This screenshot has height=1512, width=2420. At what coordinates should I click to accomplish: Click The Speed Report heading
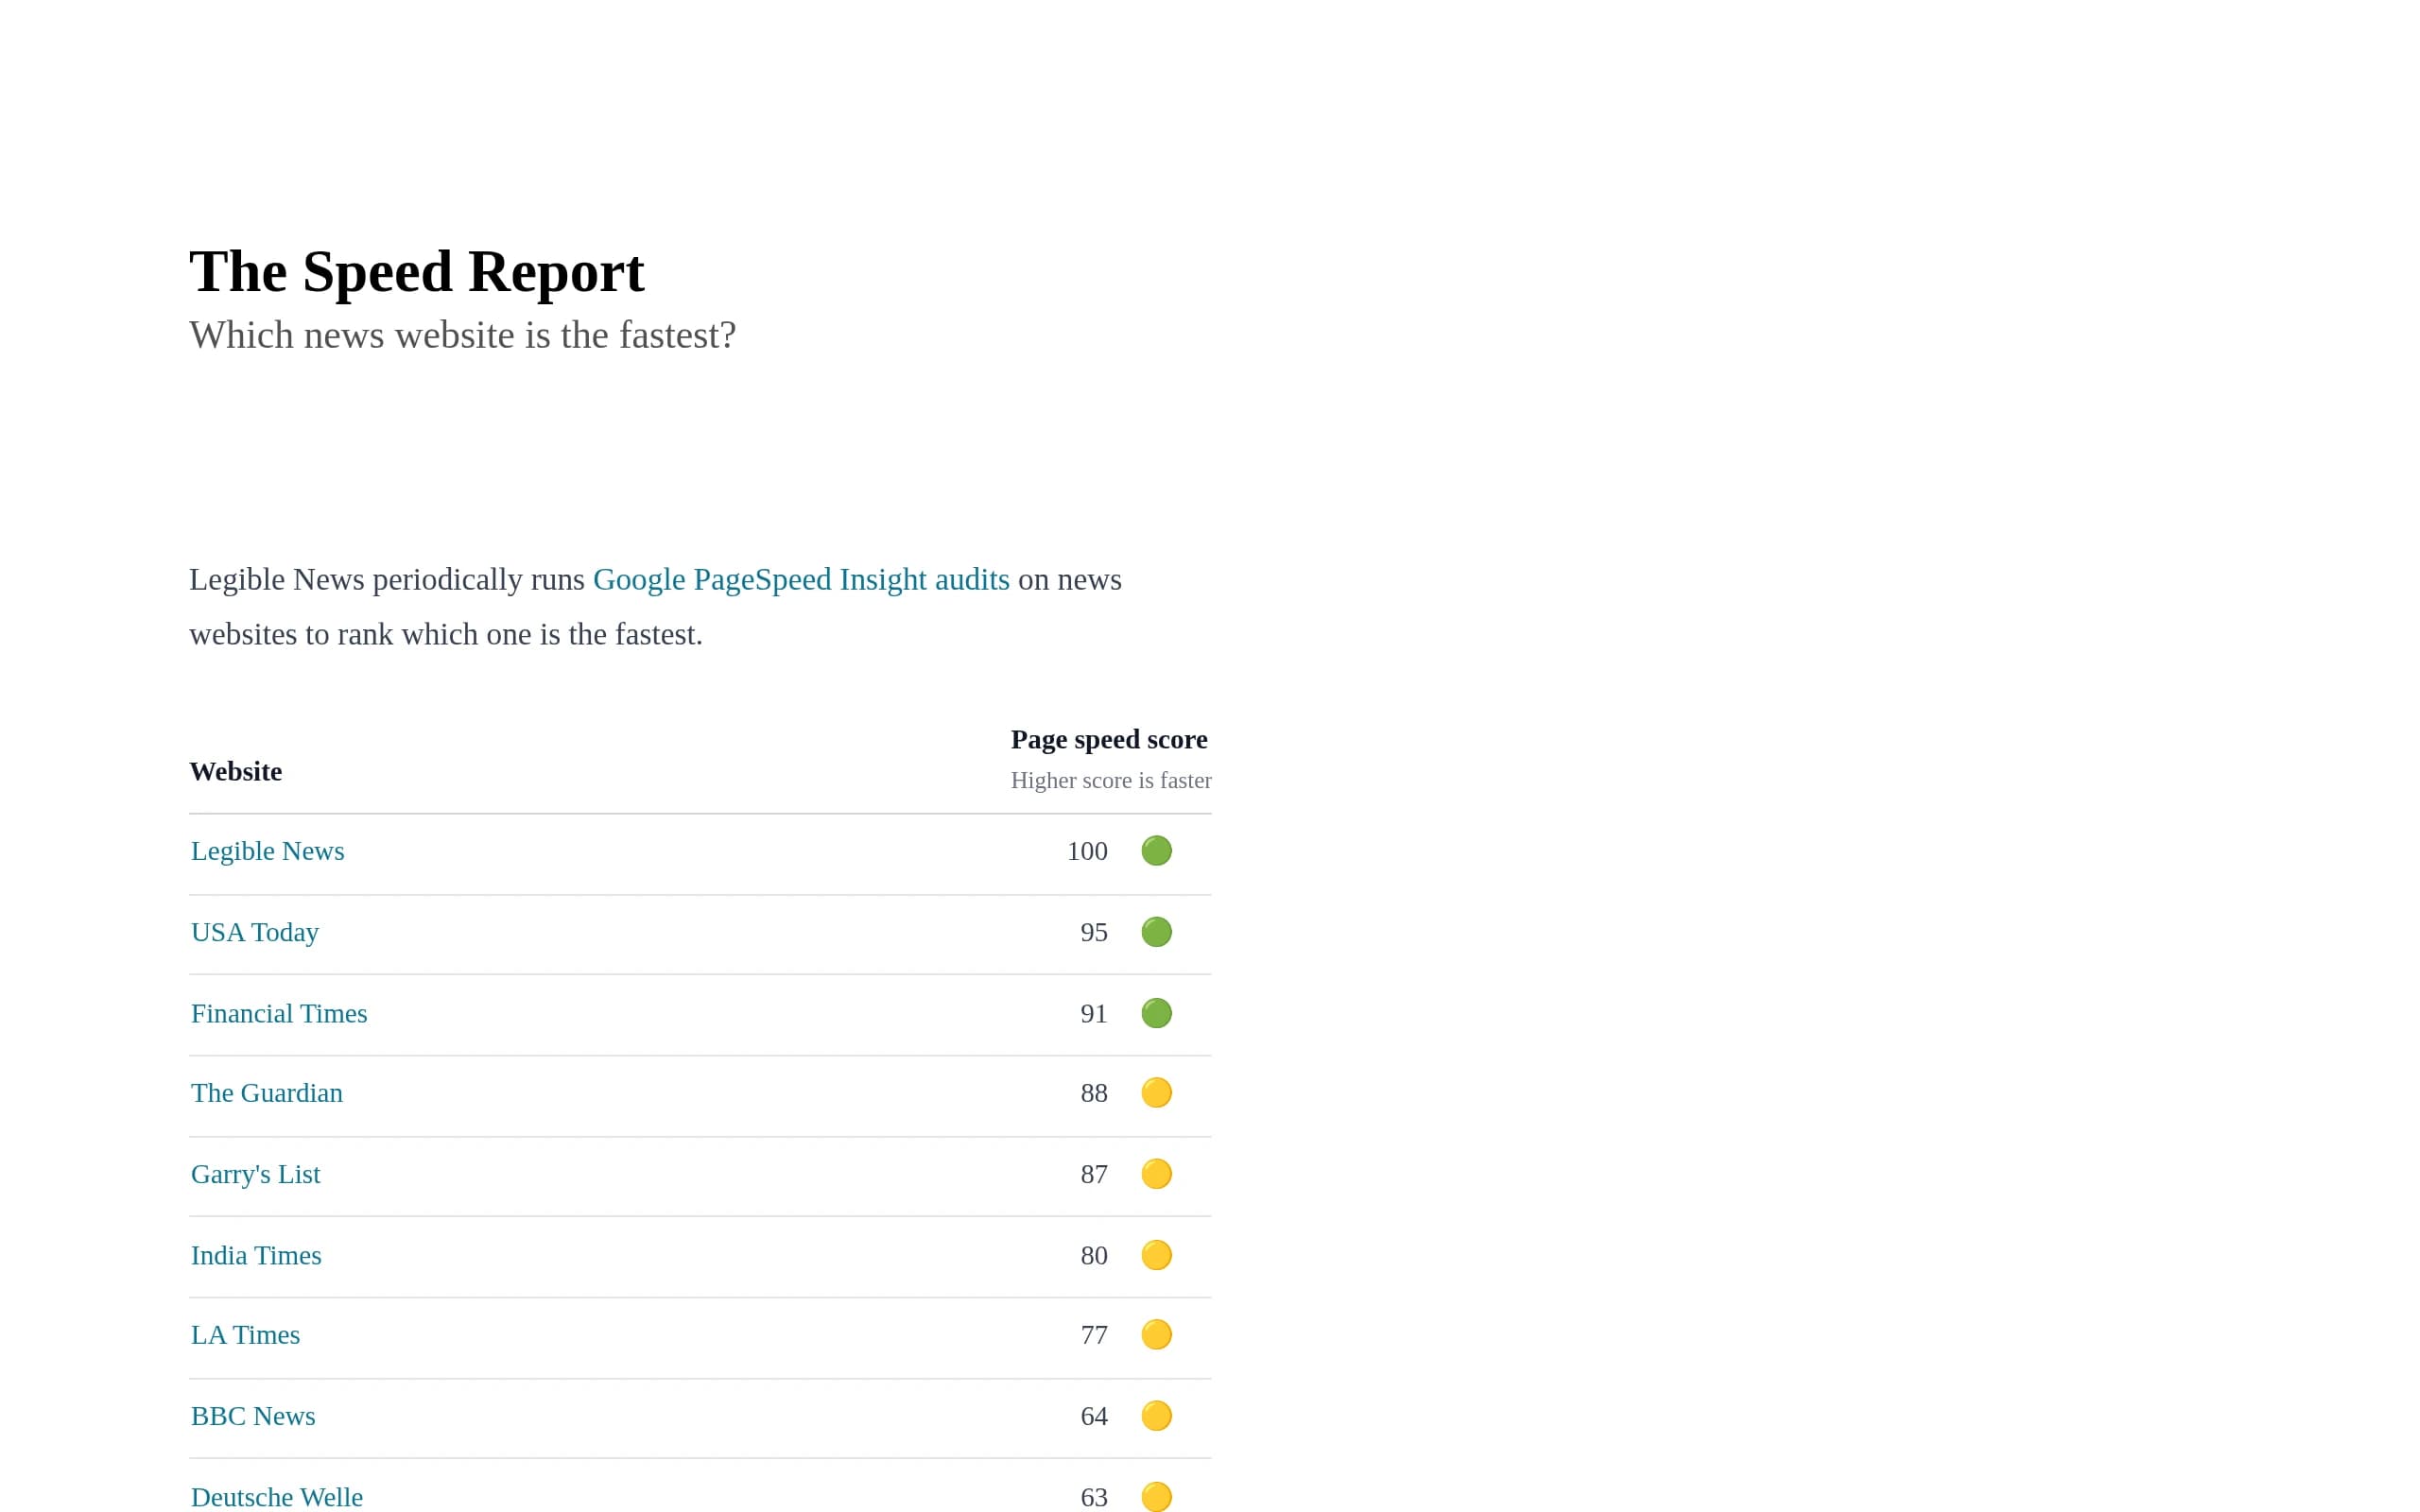(417, 271)
